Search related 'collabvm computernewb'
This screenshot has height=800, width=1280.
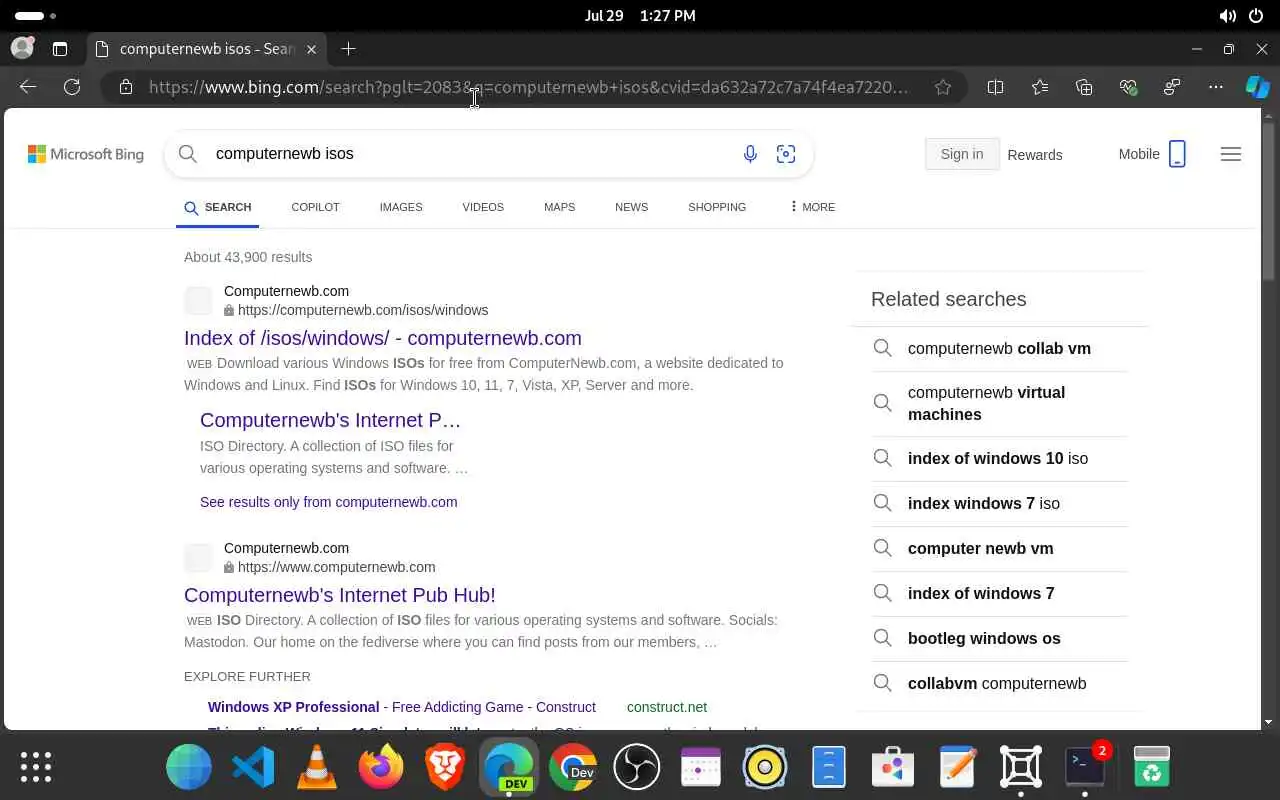click(999, 683)
